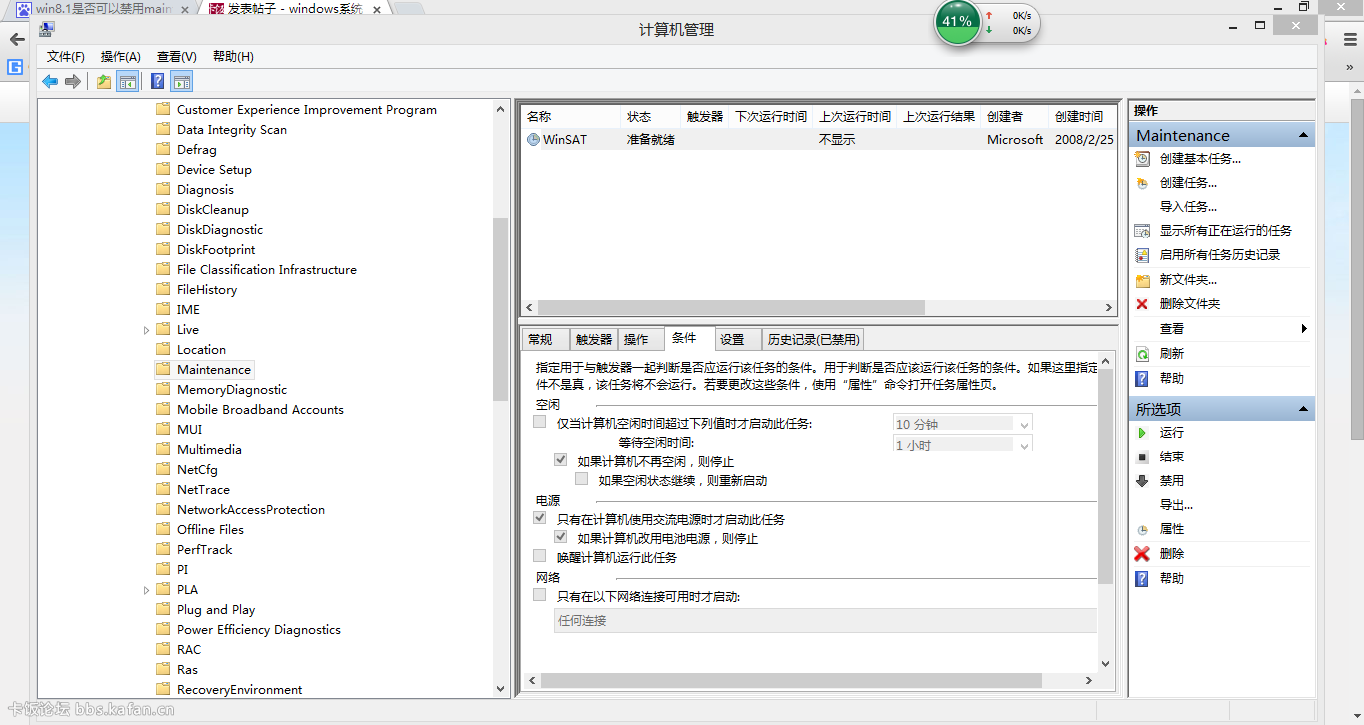Click the blue Help toolbar icon
Screen dimensions: 1364x725
pos(157,82)
